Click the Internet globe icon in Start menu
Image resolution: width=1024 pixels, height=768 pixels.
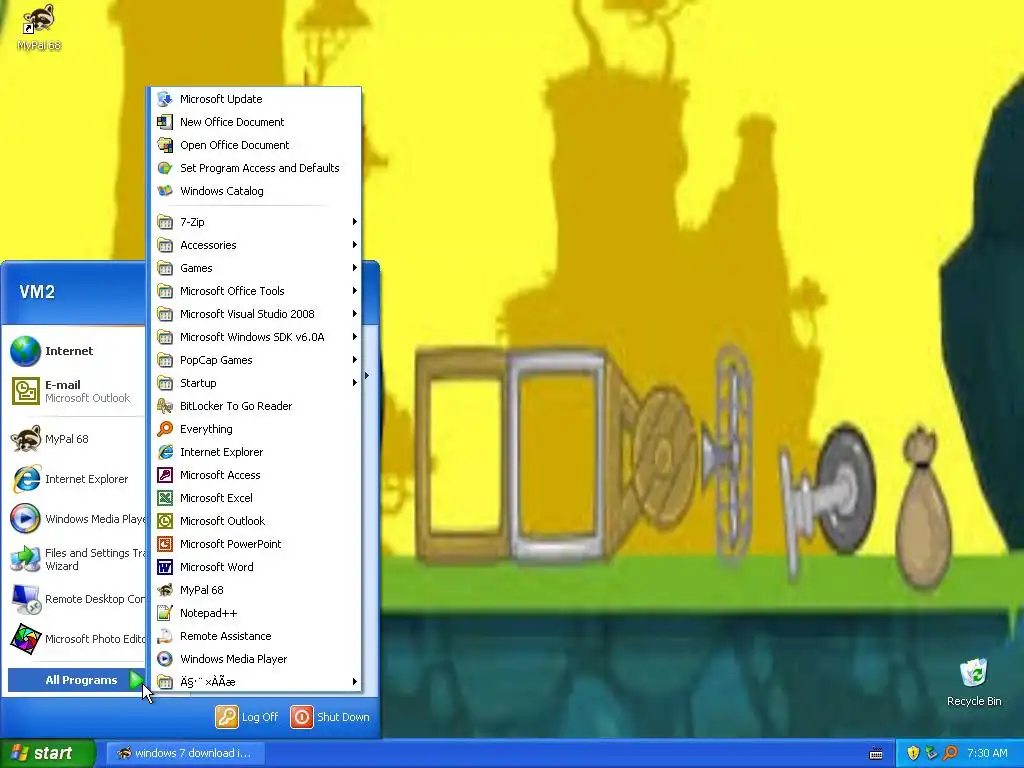click(x=25, y=351)
